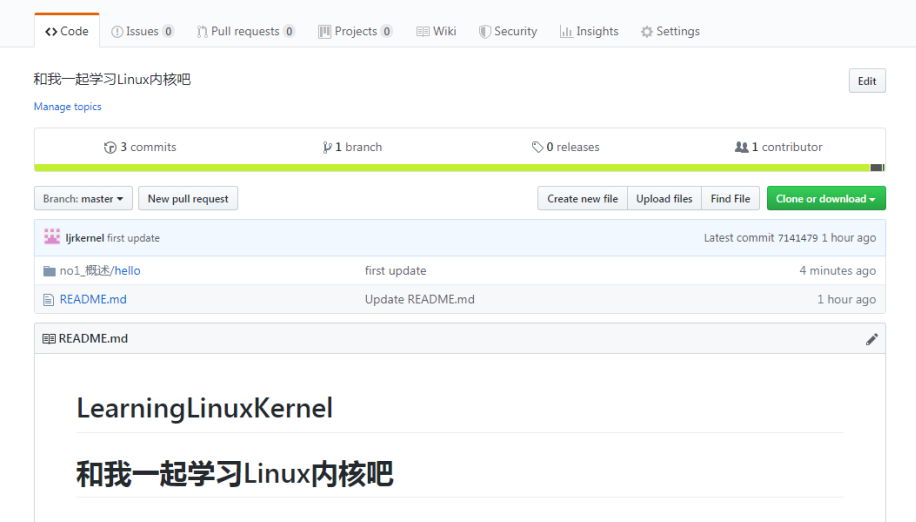Open the 1 branch list
916x522 pixels.
(352, 147)
